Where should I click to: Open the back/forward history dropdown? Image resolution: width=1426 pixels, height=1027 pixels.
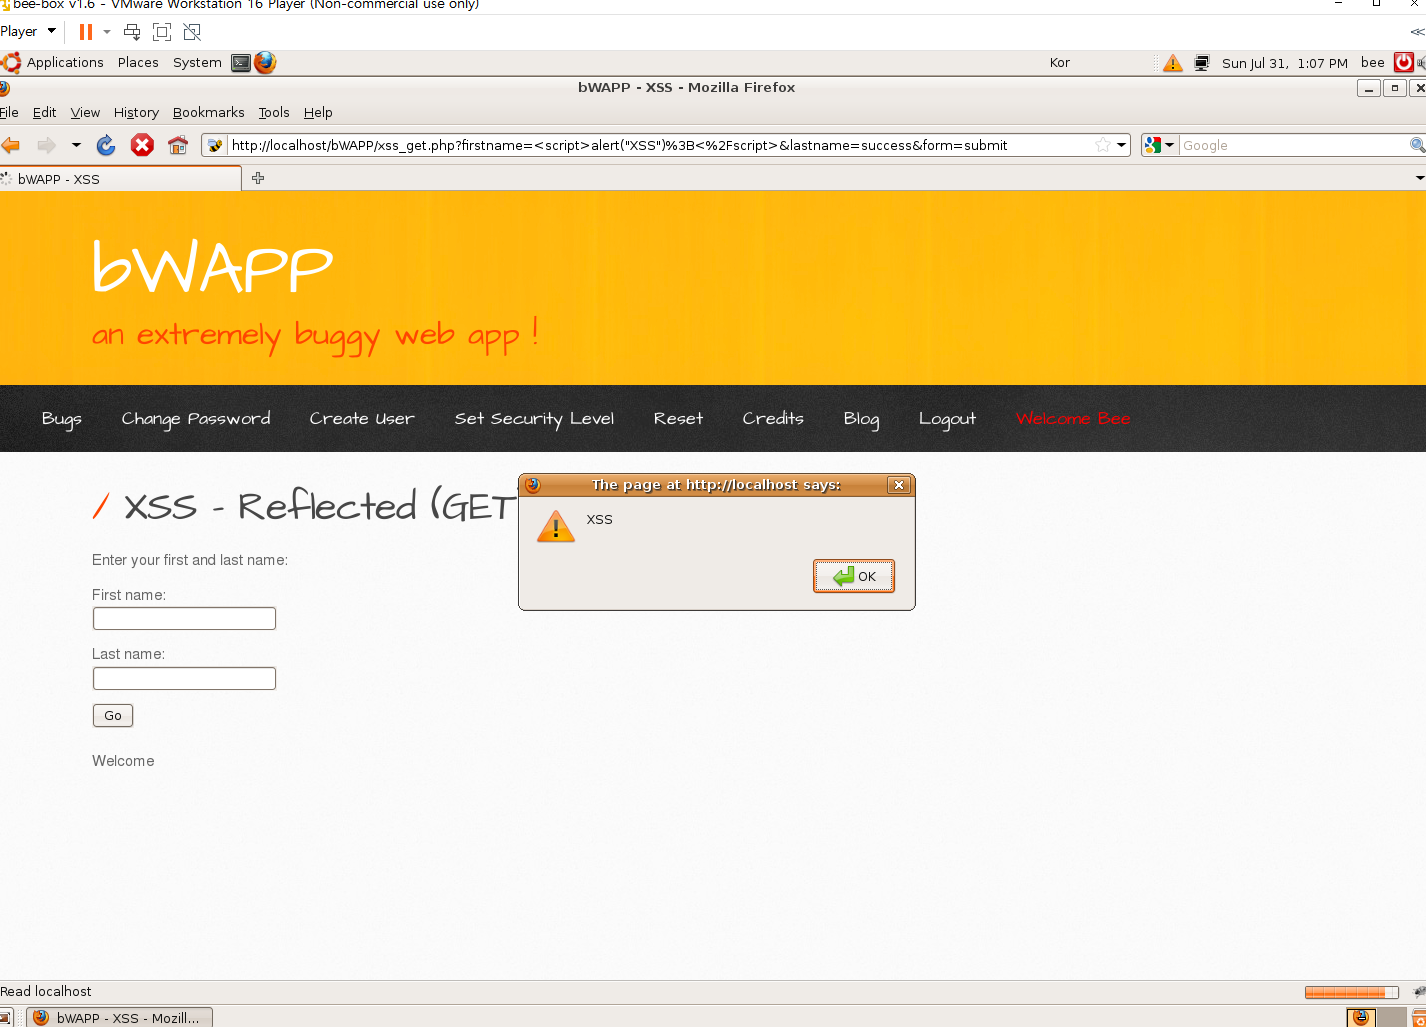76,145
